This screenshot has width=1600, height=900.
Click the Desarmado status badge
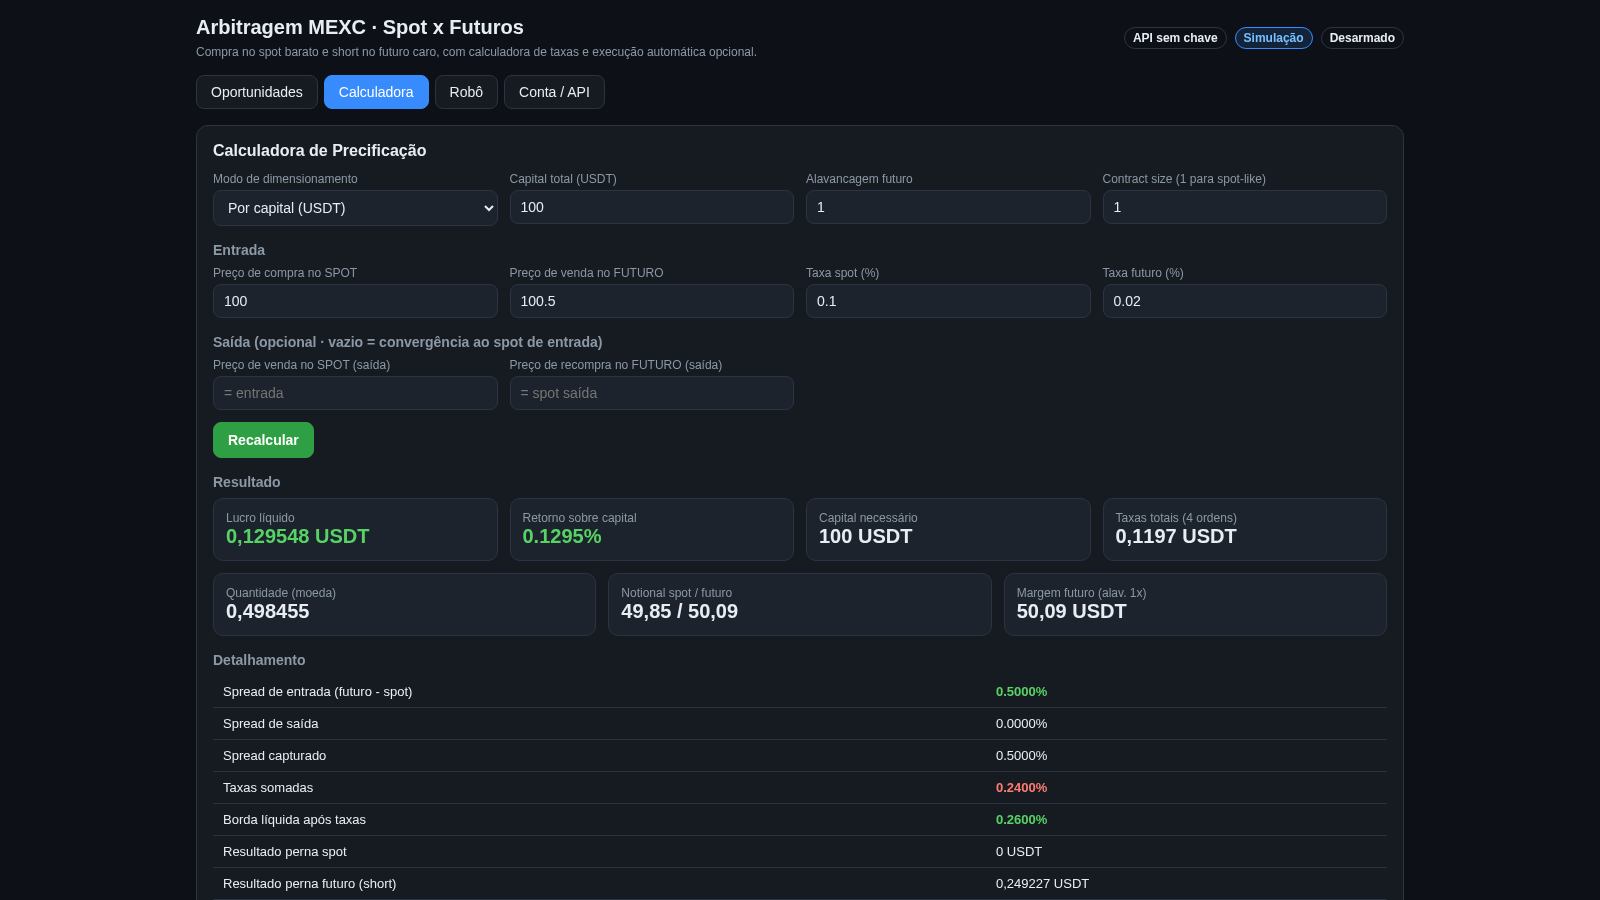[1362, 38]
